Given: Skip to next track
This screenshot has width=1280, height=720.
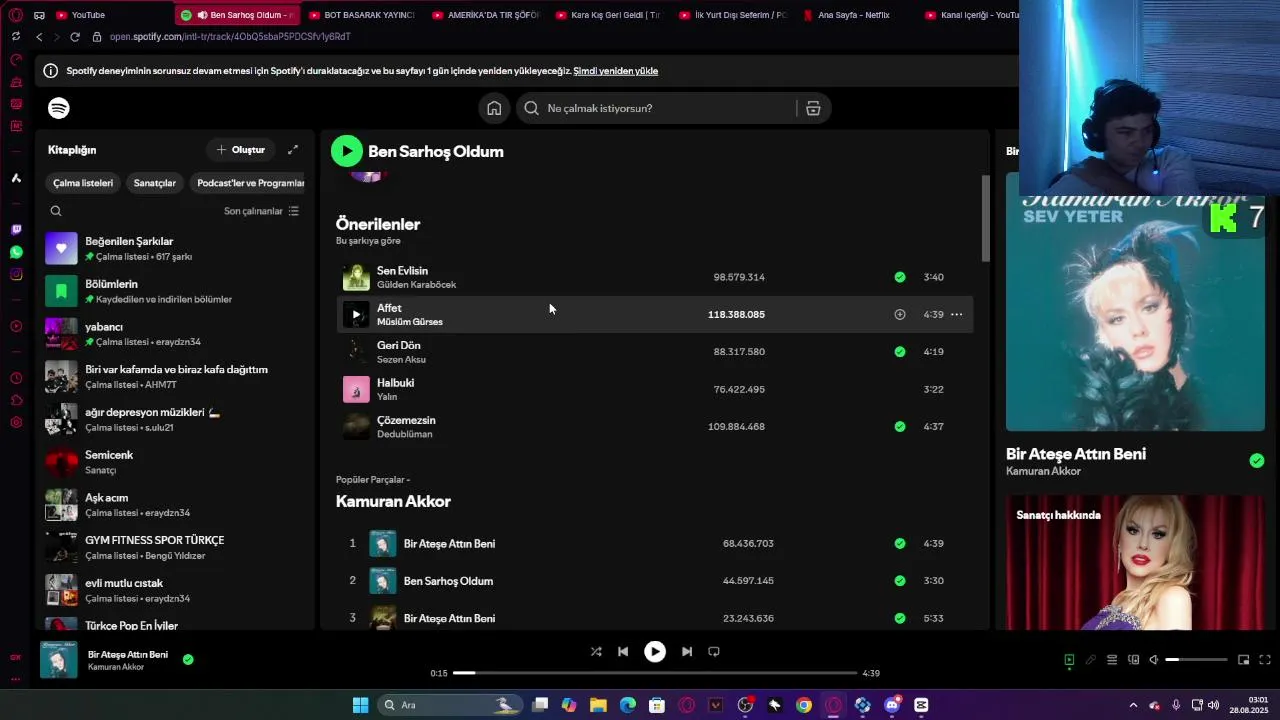Looking at the screenshot, I should (687, 651).
